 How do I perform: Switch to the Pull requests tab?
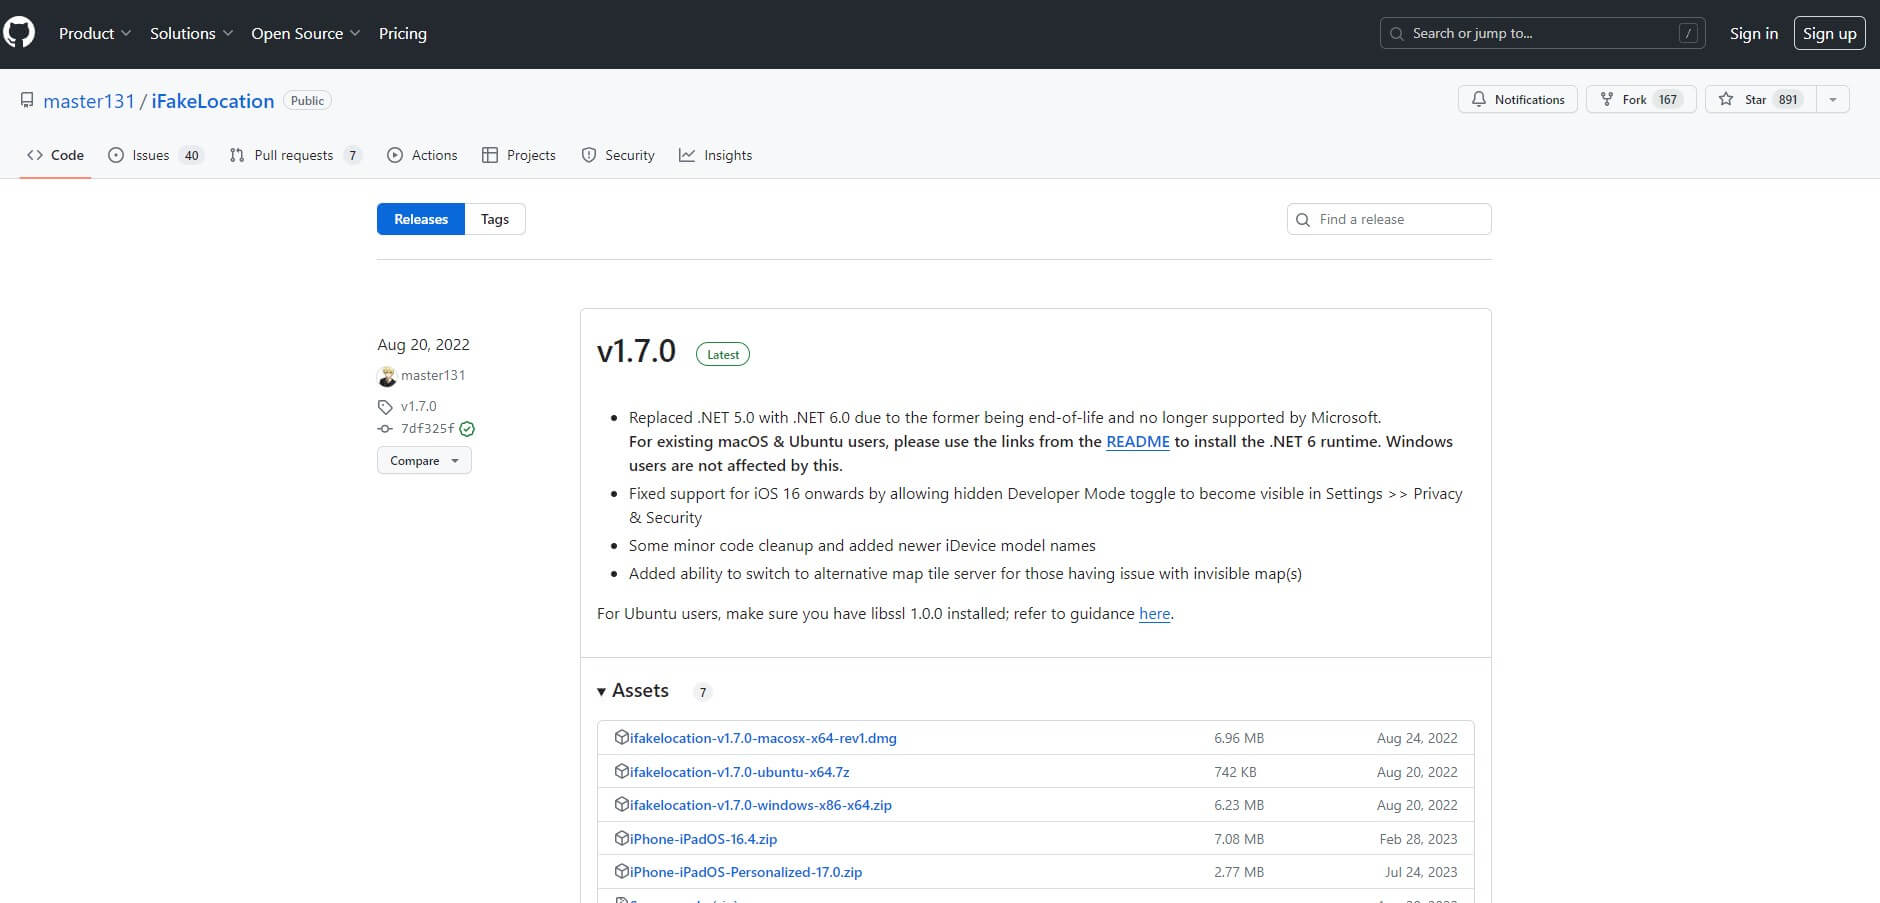295,155
